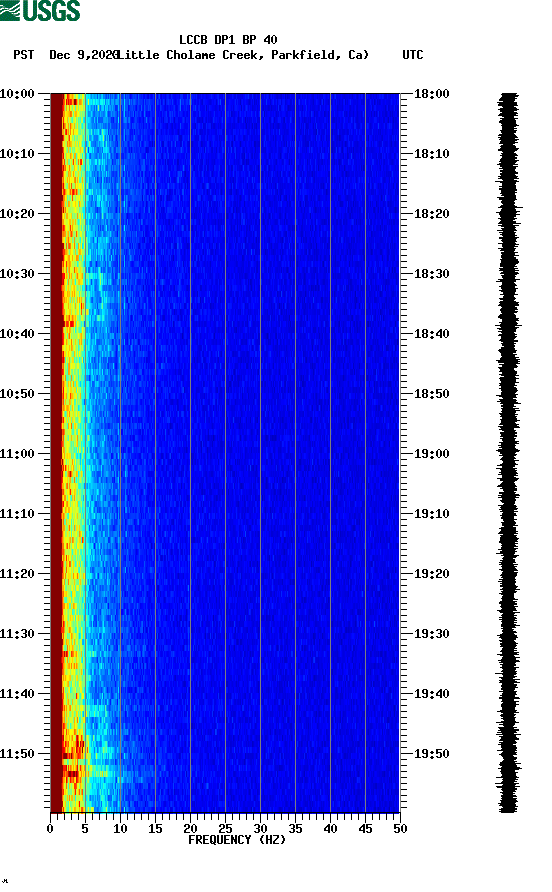Click the 19:30 UTC time label
This screenshot has width=552, height=892.
click(x=431, y=634)
